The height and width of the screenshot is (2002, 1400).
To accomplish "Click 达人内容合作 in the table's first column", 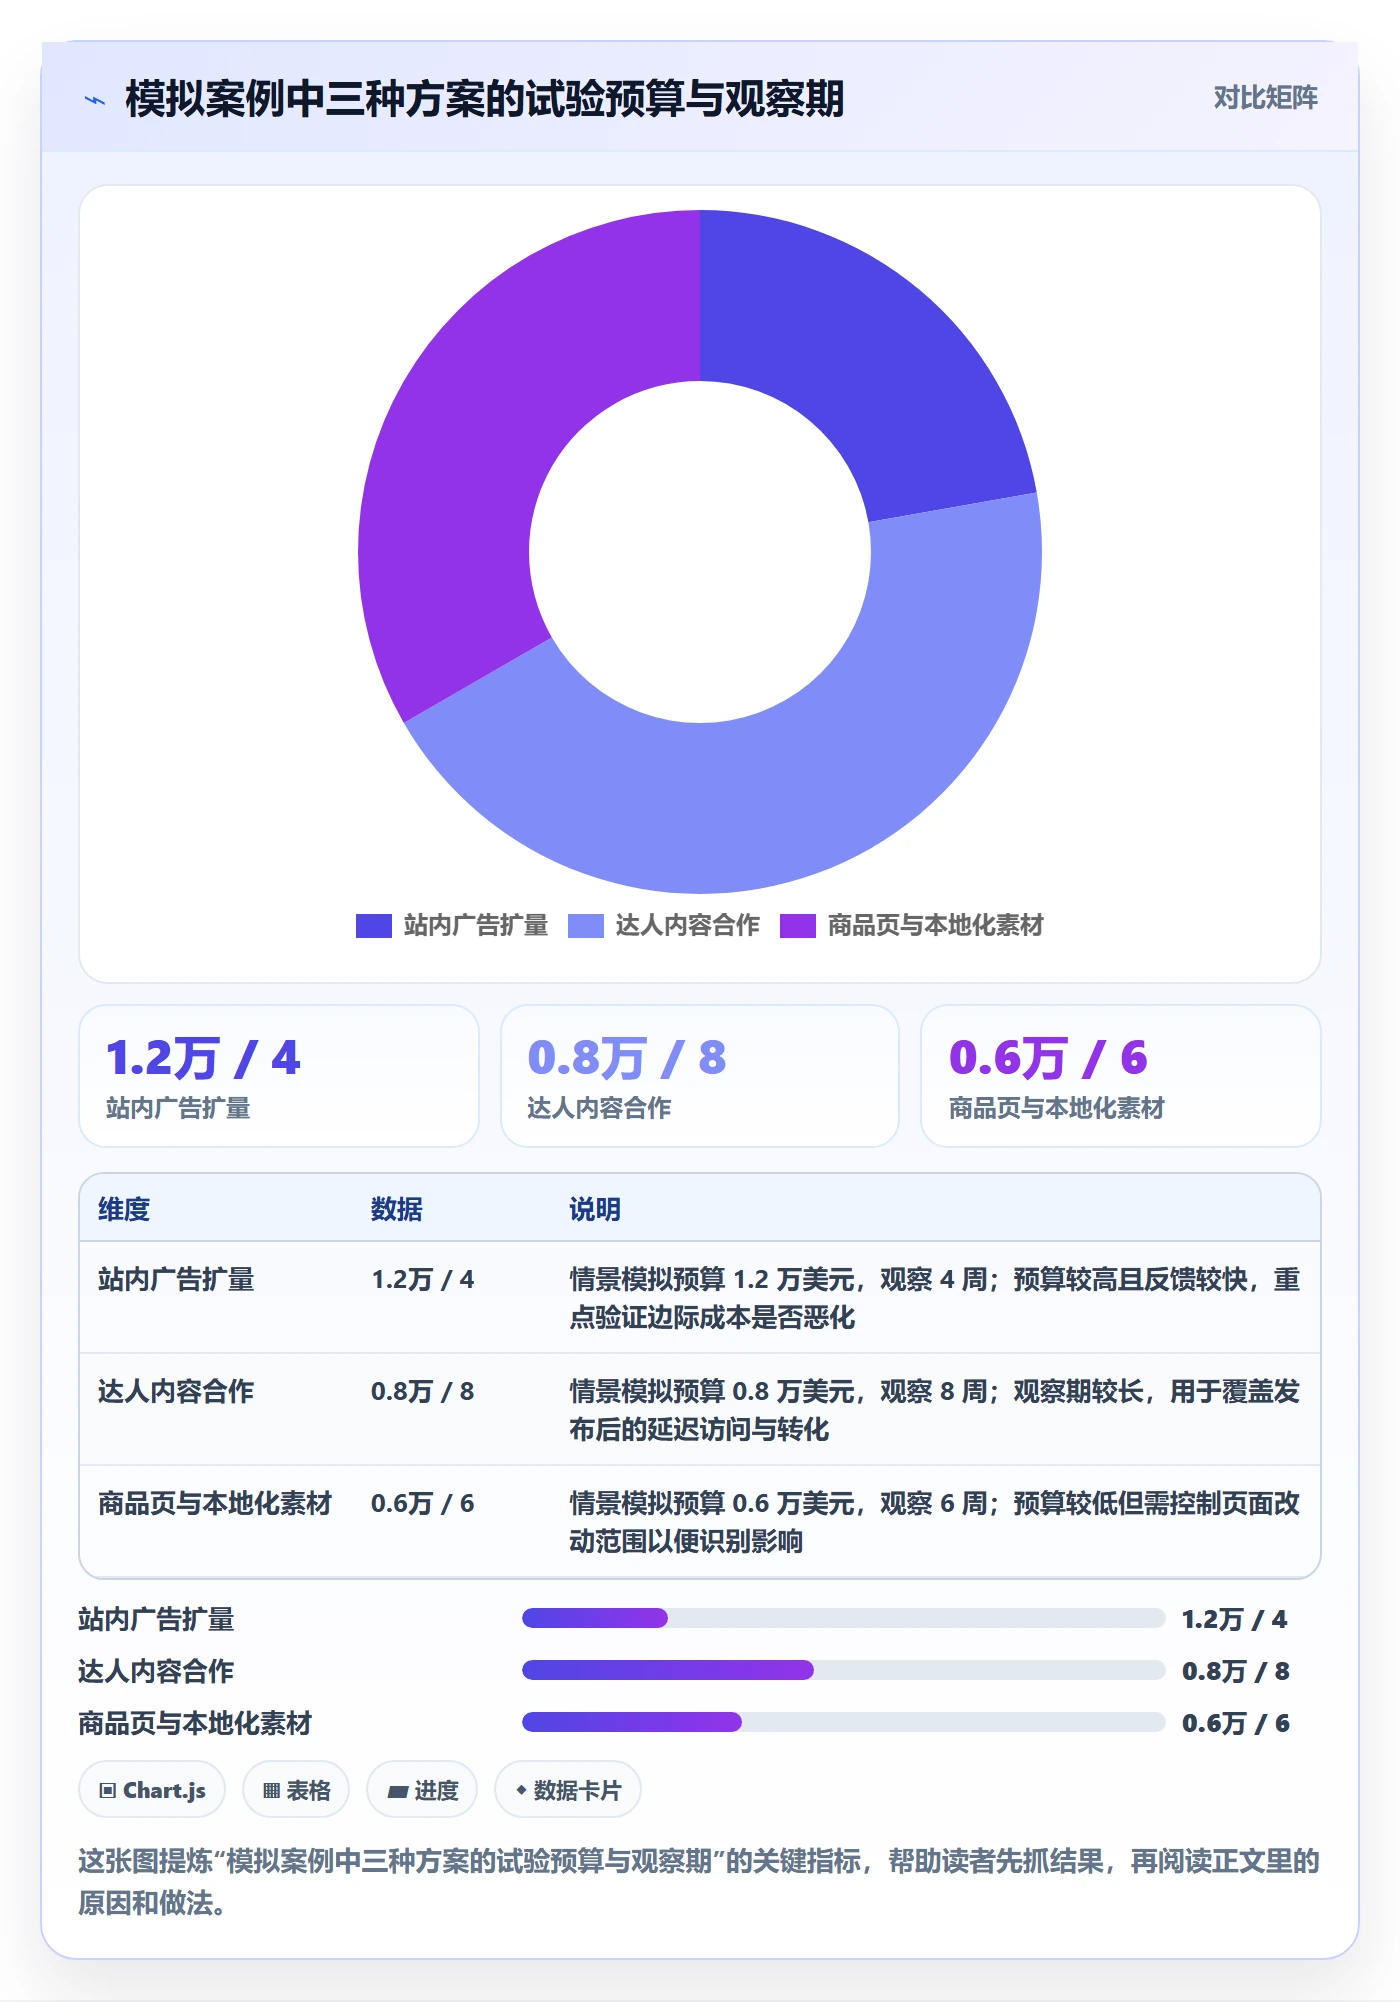I will pyautogui.click(x=176, y=1391).
